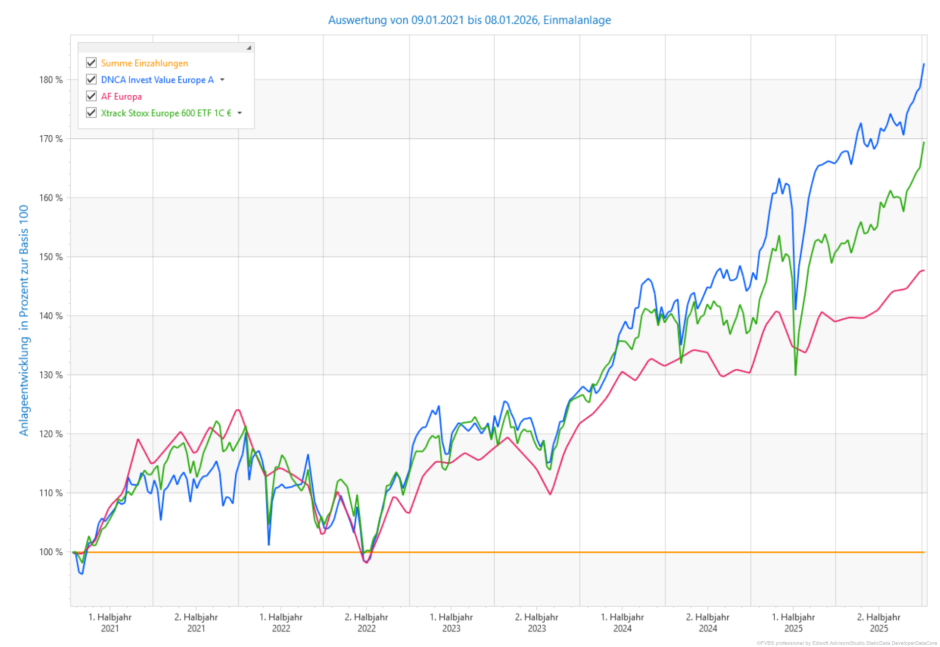
Task: Hide the DNCA Invest Value Europe A line
Action: tap(91, 80)
